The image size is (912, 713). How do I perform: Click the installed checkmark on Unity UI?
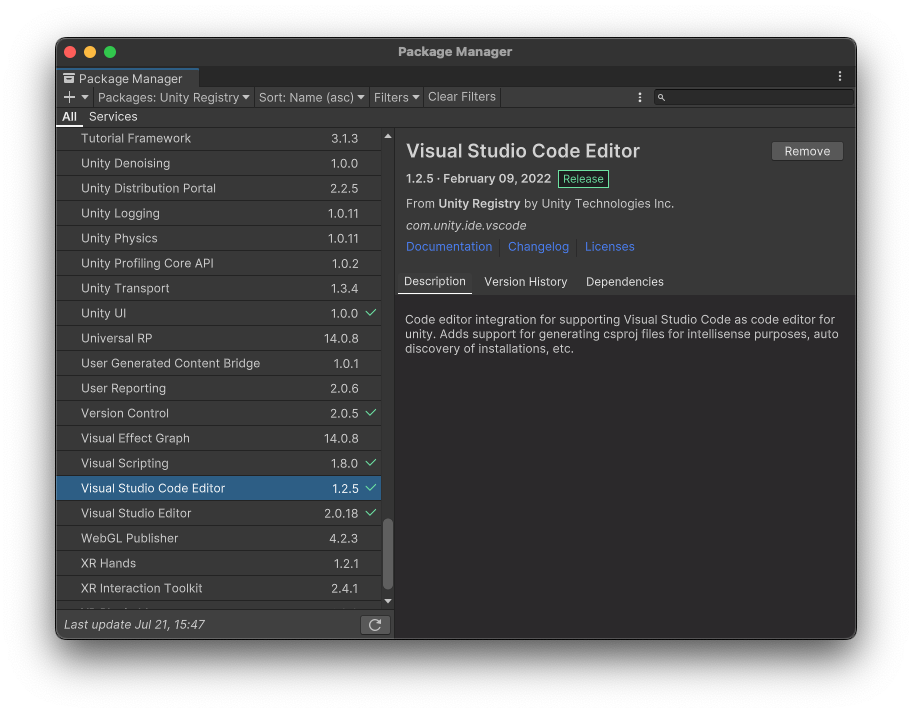pos(370,313)
